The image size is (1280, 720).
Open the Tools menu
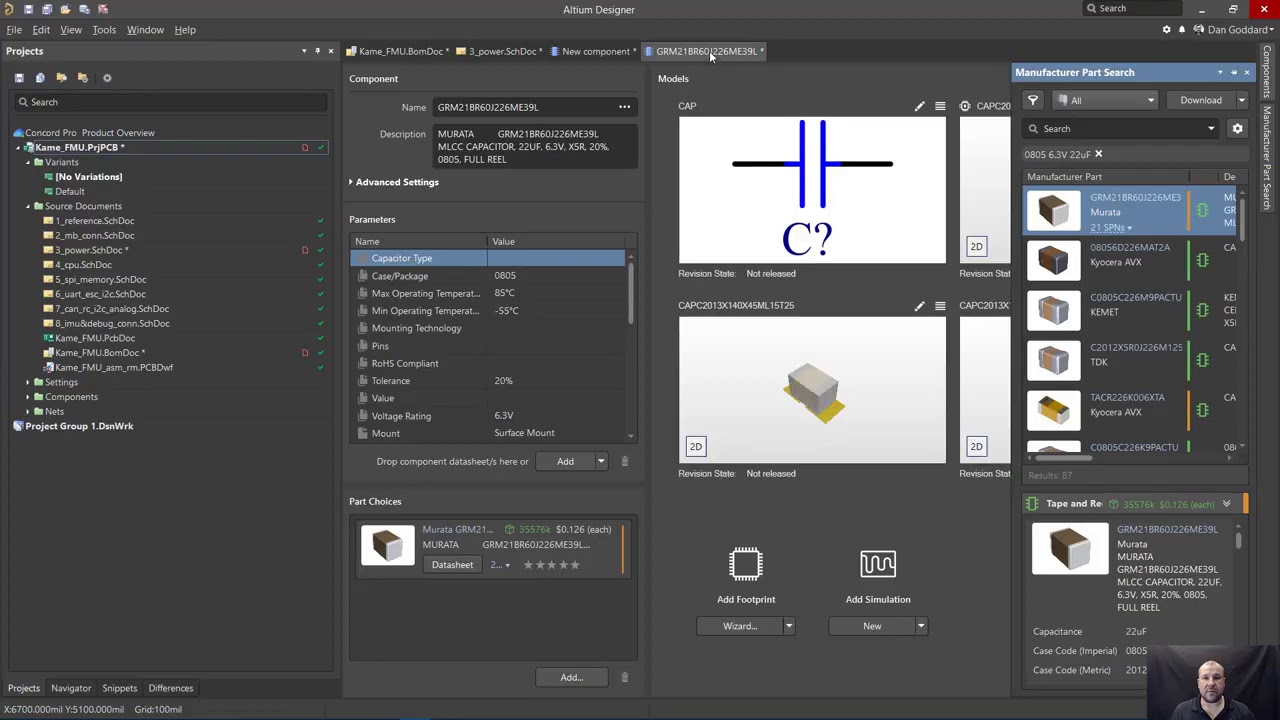(x=104, y=30)
